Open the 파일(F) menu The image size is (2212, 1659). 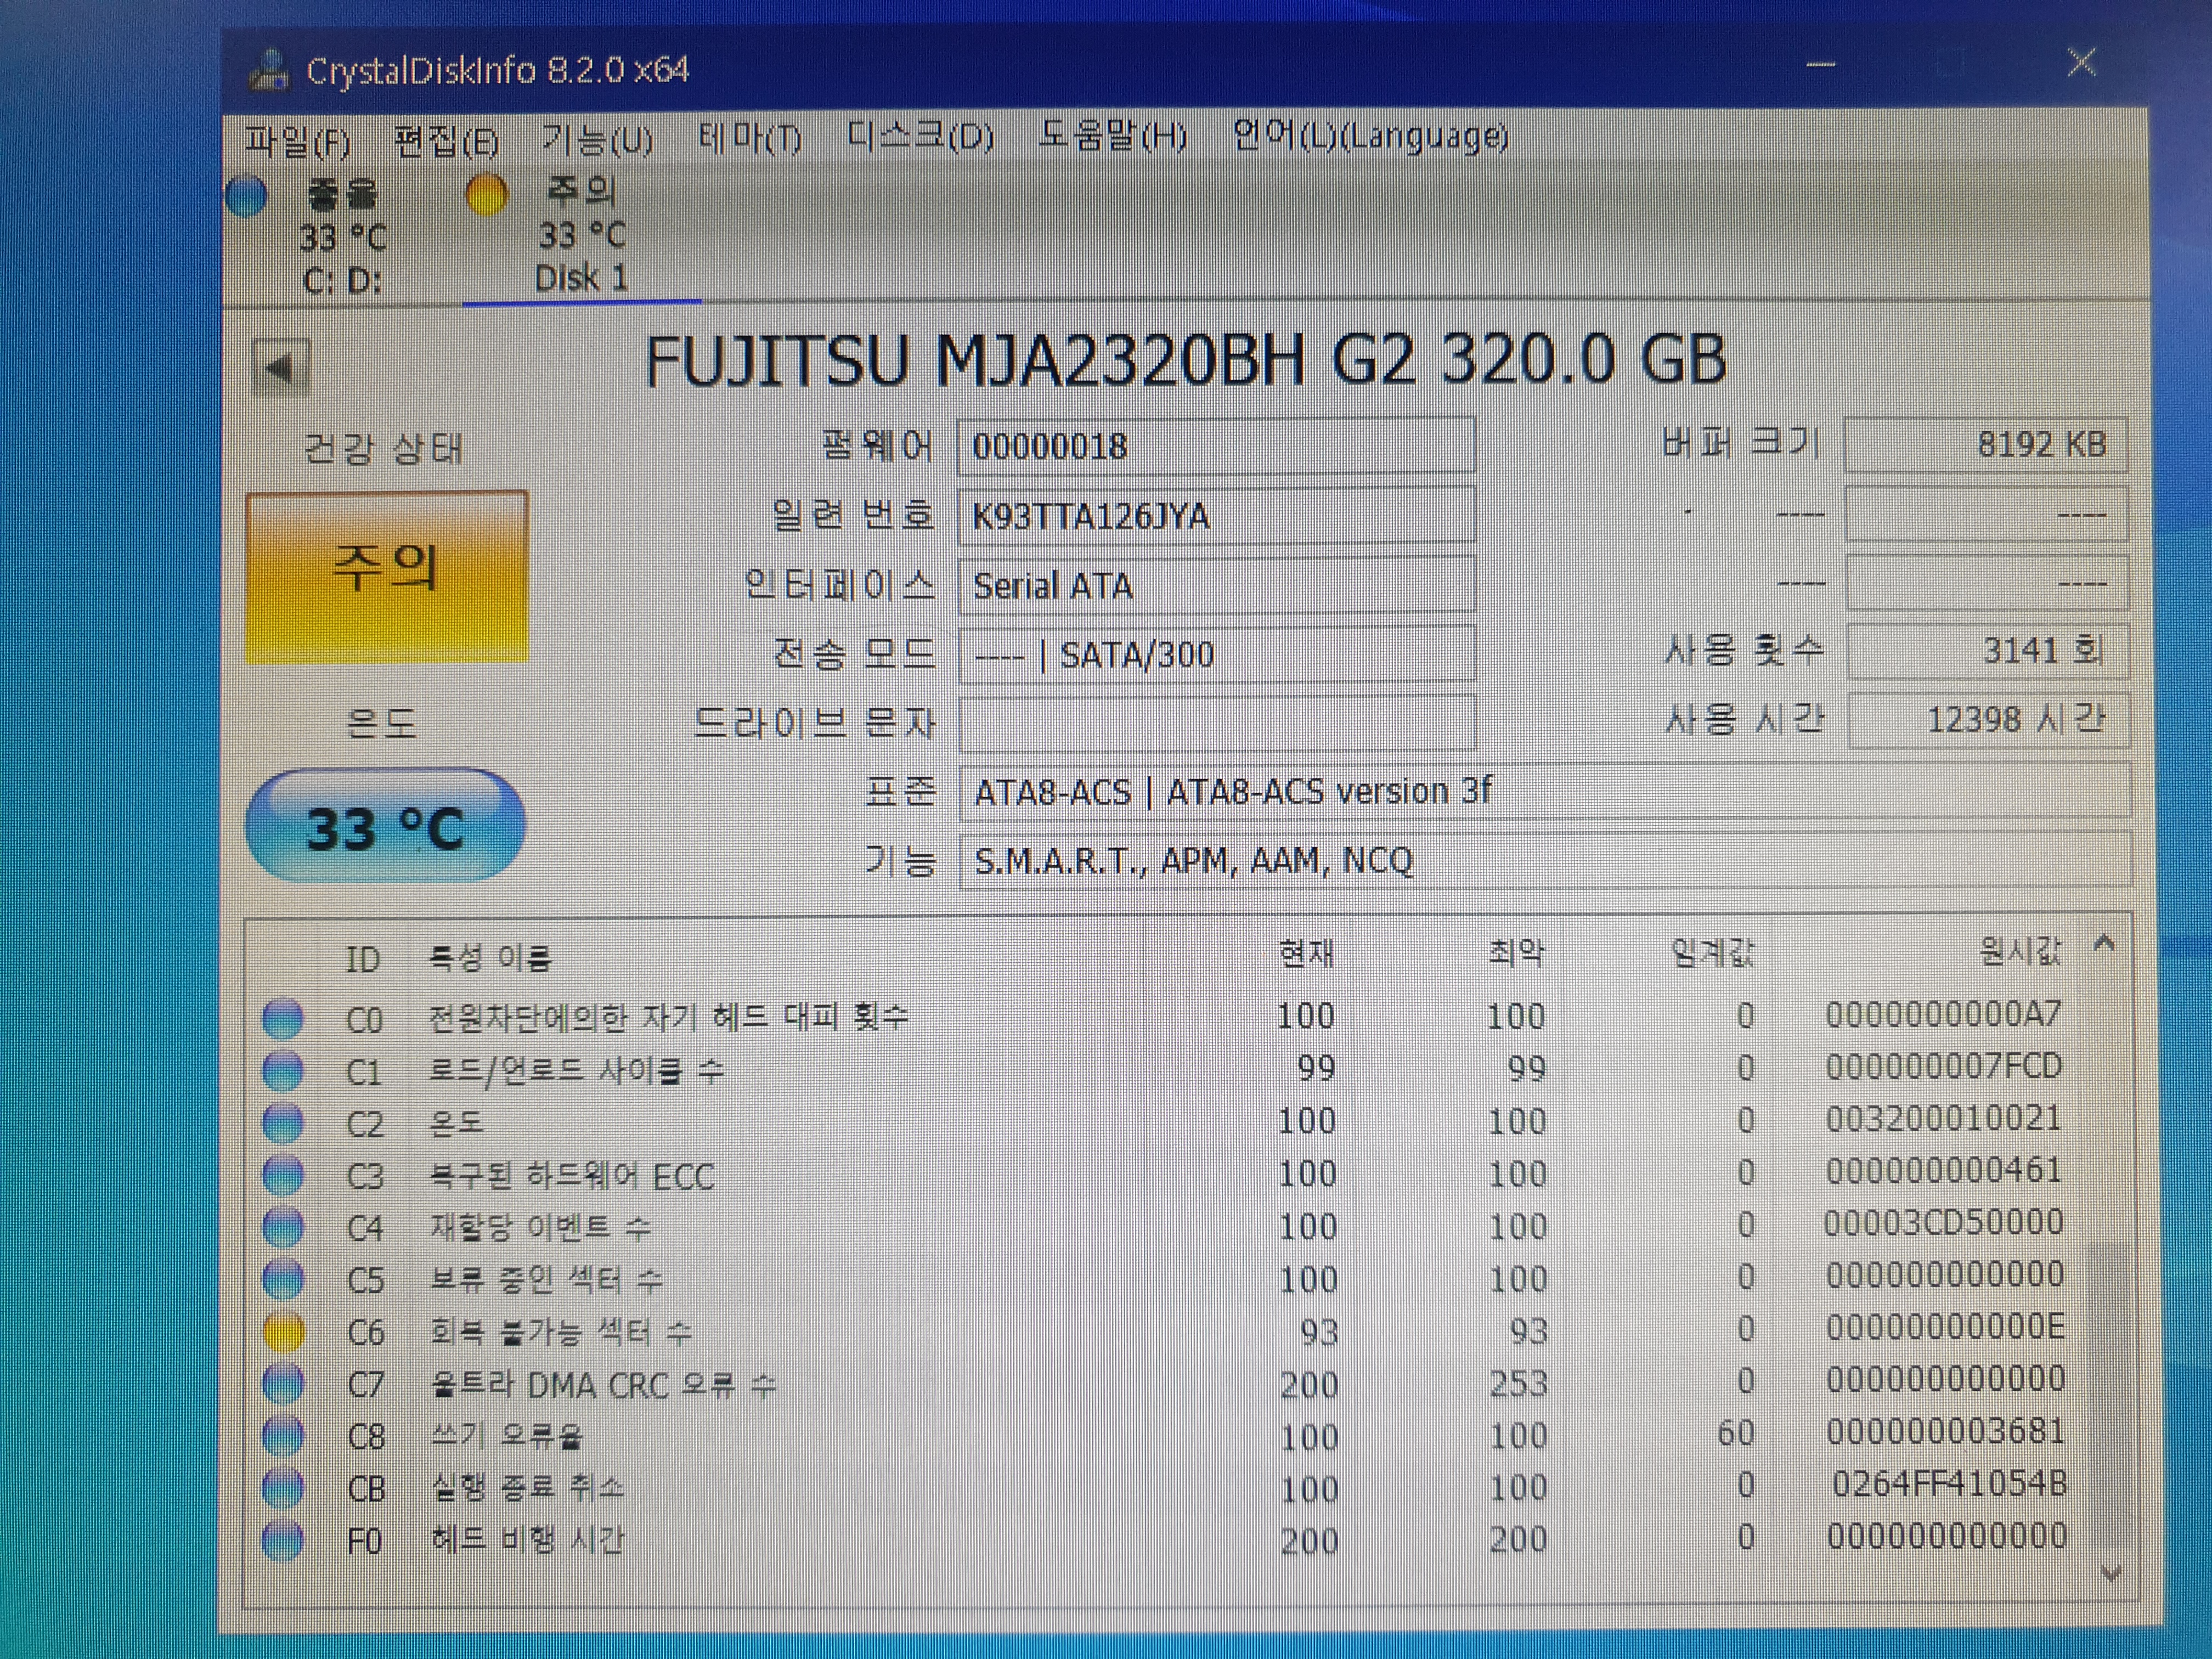[x=298, y=141]
